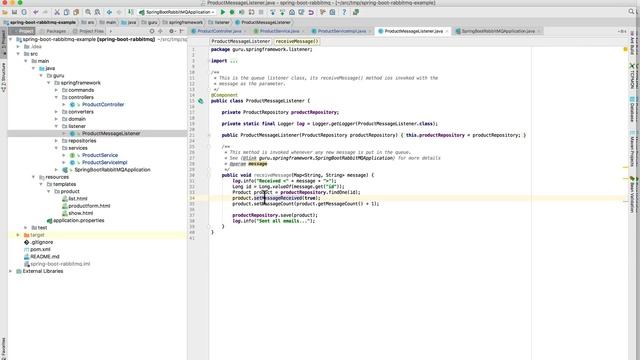This screenshot has width=640, height=360.
Task: Select ProductController in the project tree
Action: click(103, 104)
